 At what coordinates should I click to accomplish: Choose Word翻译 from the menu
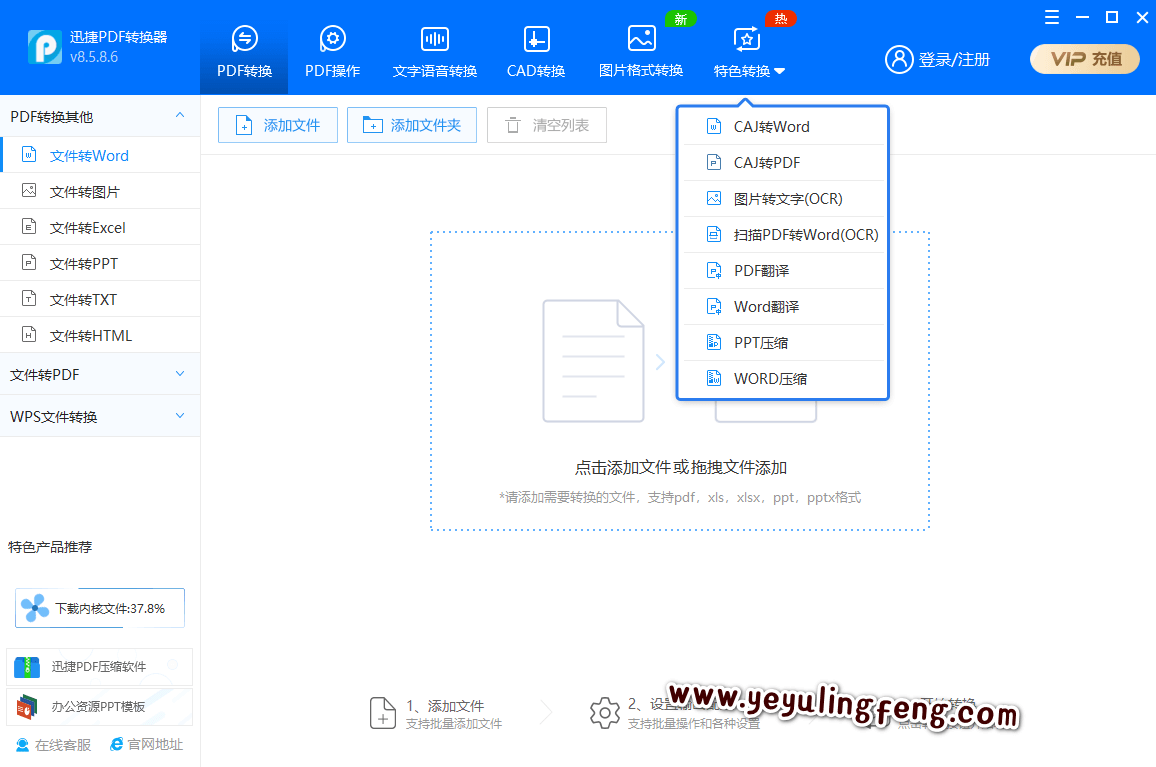783,307
